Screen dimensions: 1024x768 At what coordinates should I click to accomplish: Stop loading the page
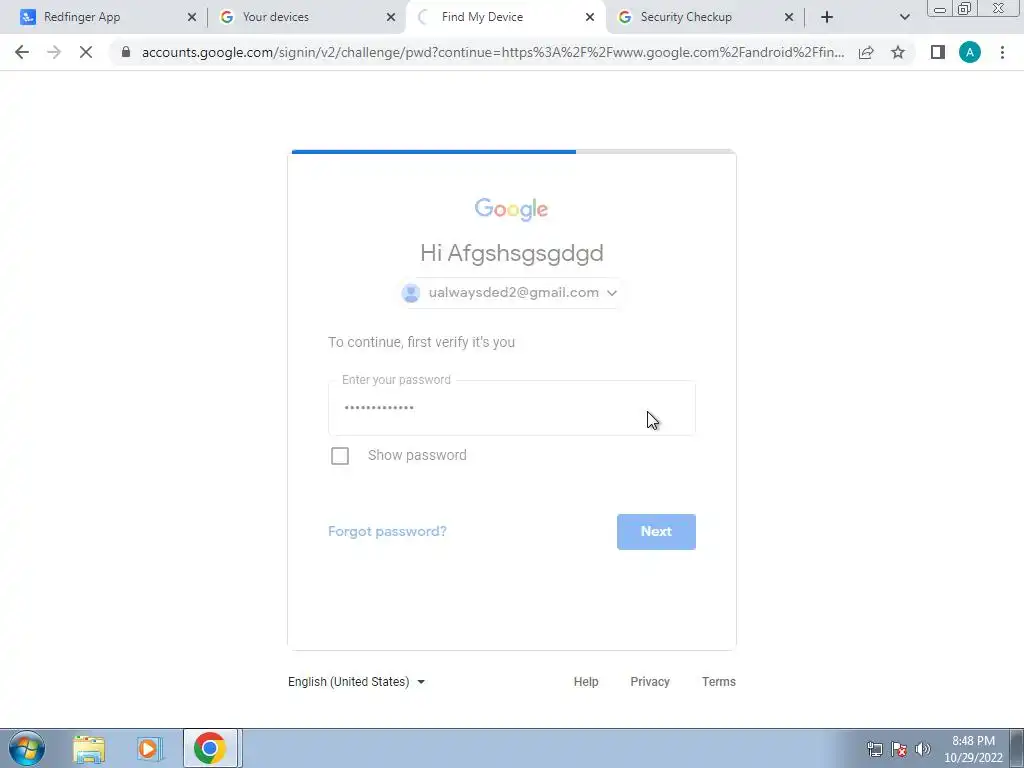(x=86, y=52)
